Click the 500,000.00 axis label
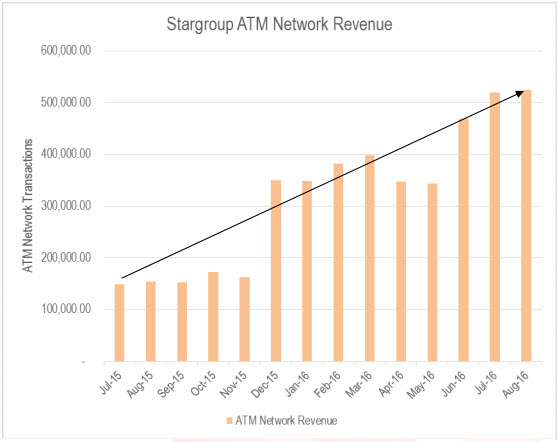This screenshot has width=557, height=442. (66, 103)
